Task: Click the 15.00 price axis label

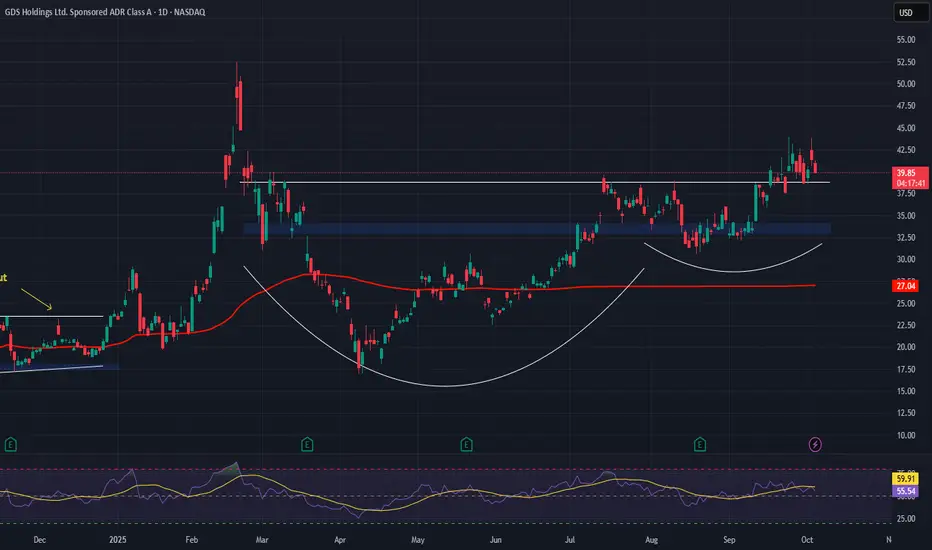Action: click(x=906, y=391)
